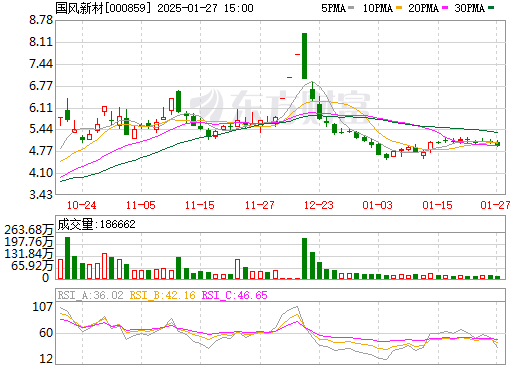Click the dark green 30PMA legend swatch
The height and width of the screenshot is (365, 520).
tap(491, 7)
